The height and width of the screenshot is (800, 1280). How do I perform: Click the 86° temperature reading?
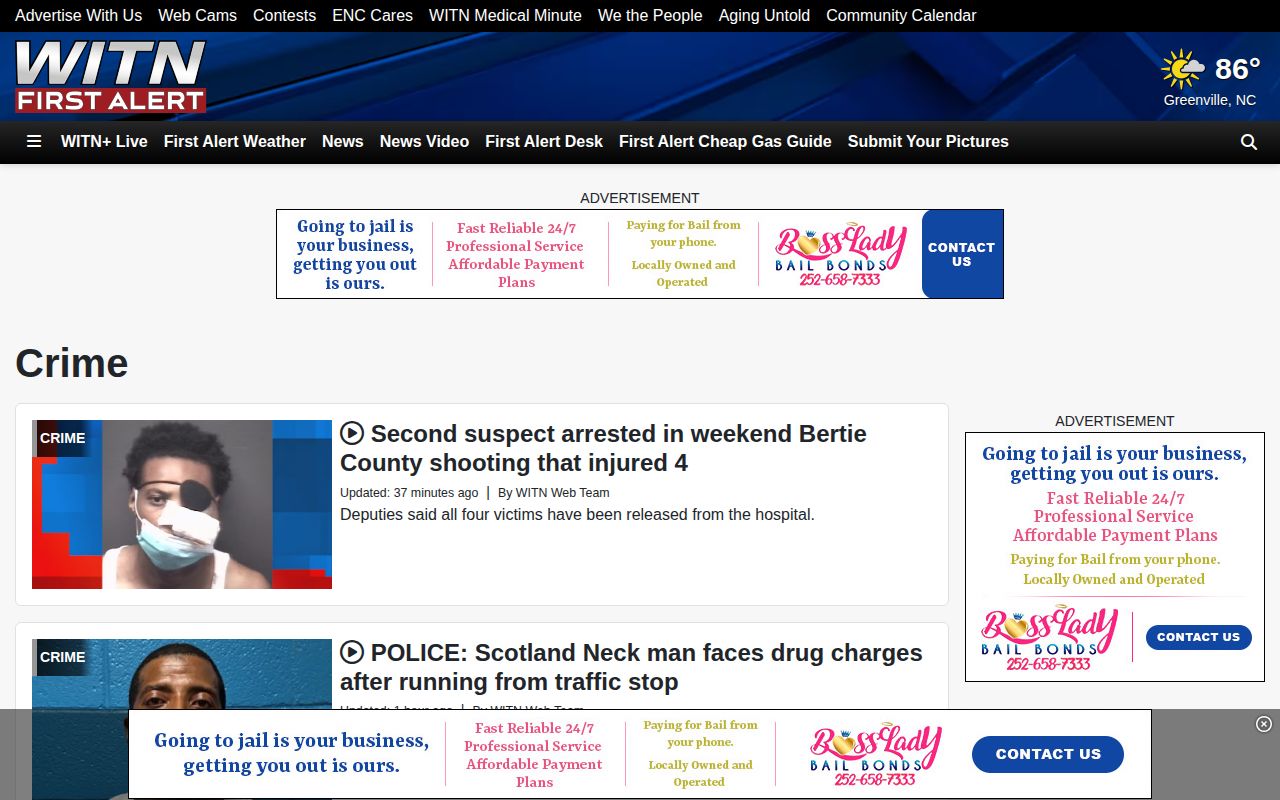click(x=1237, y=69)
